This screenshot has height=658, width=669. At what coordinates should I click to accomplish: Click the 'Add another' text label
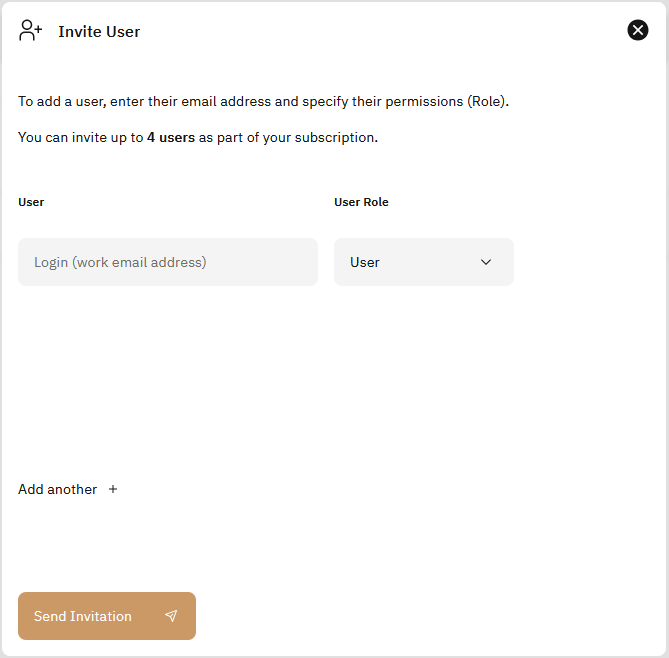58,489
